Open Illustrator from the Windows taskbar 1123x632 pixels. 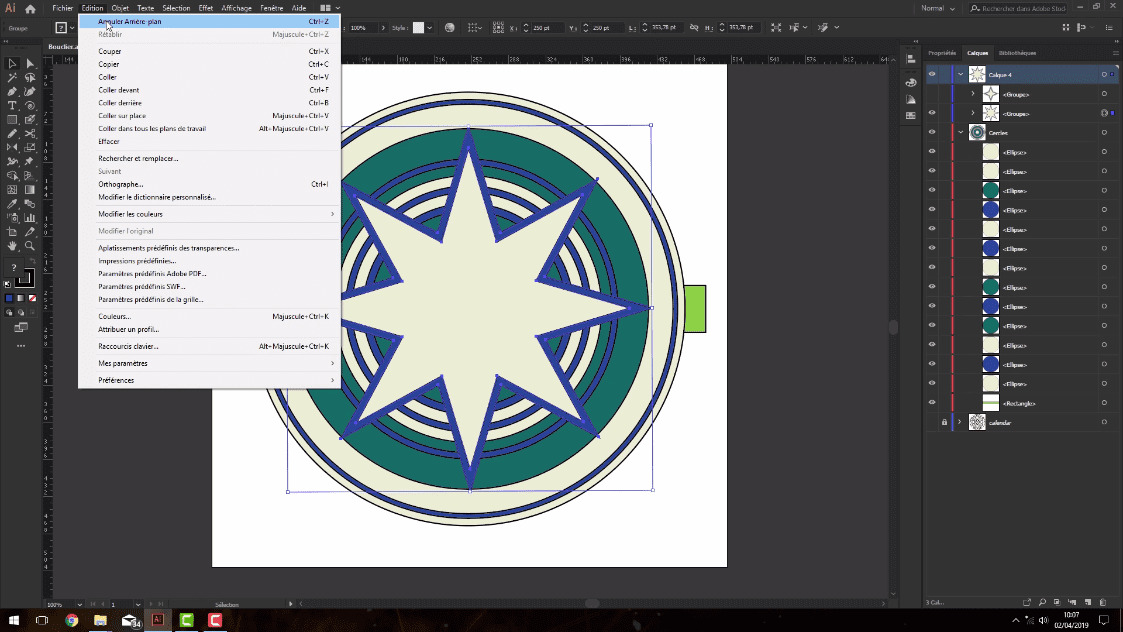click(157, 621)
